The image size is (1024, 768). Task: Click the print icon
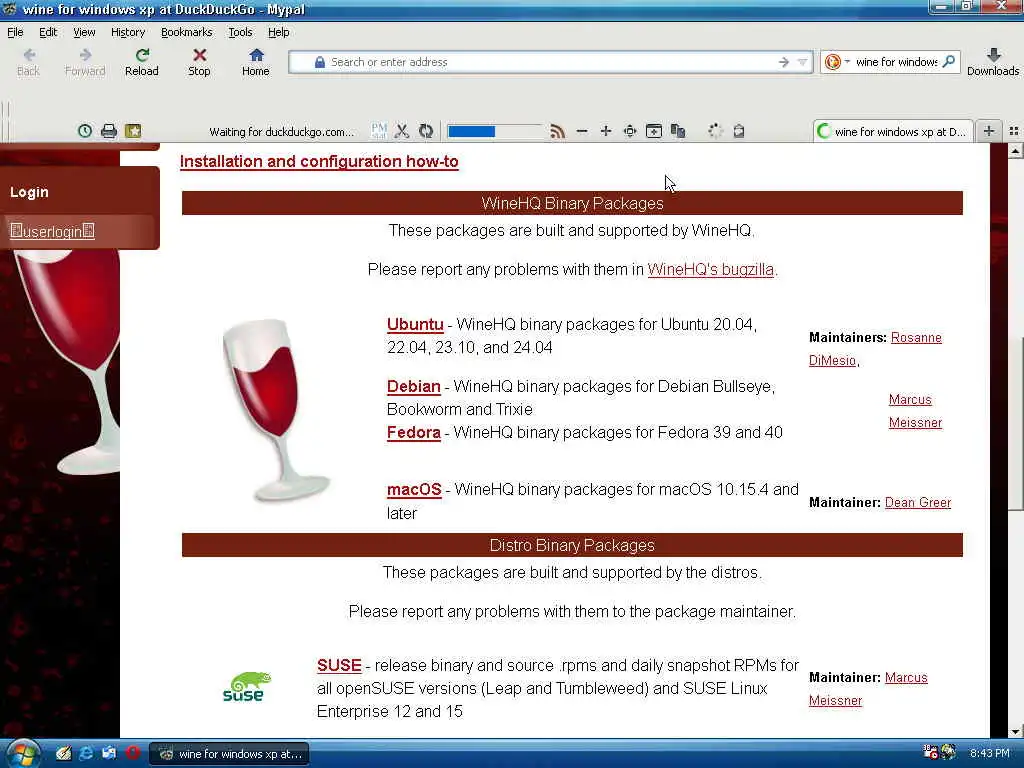tap(109, 131)
